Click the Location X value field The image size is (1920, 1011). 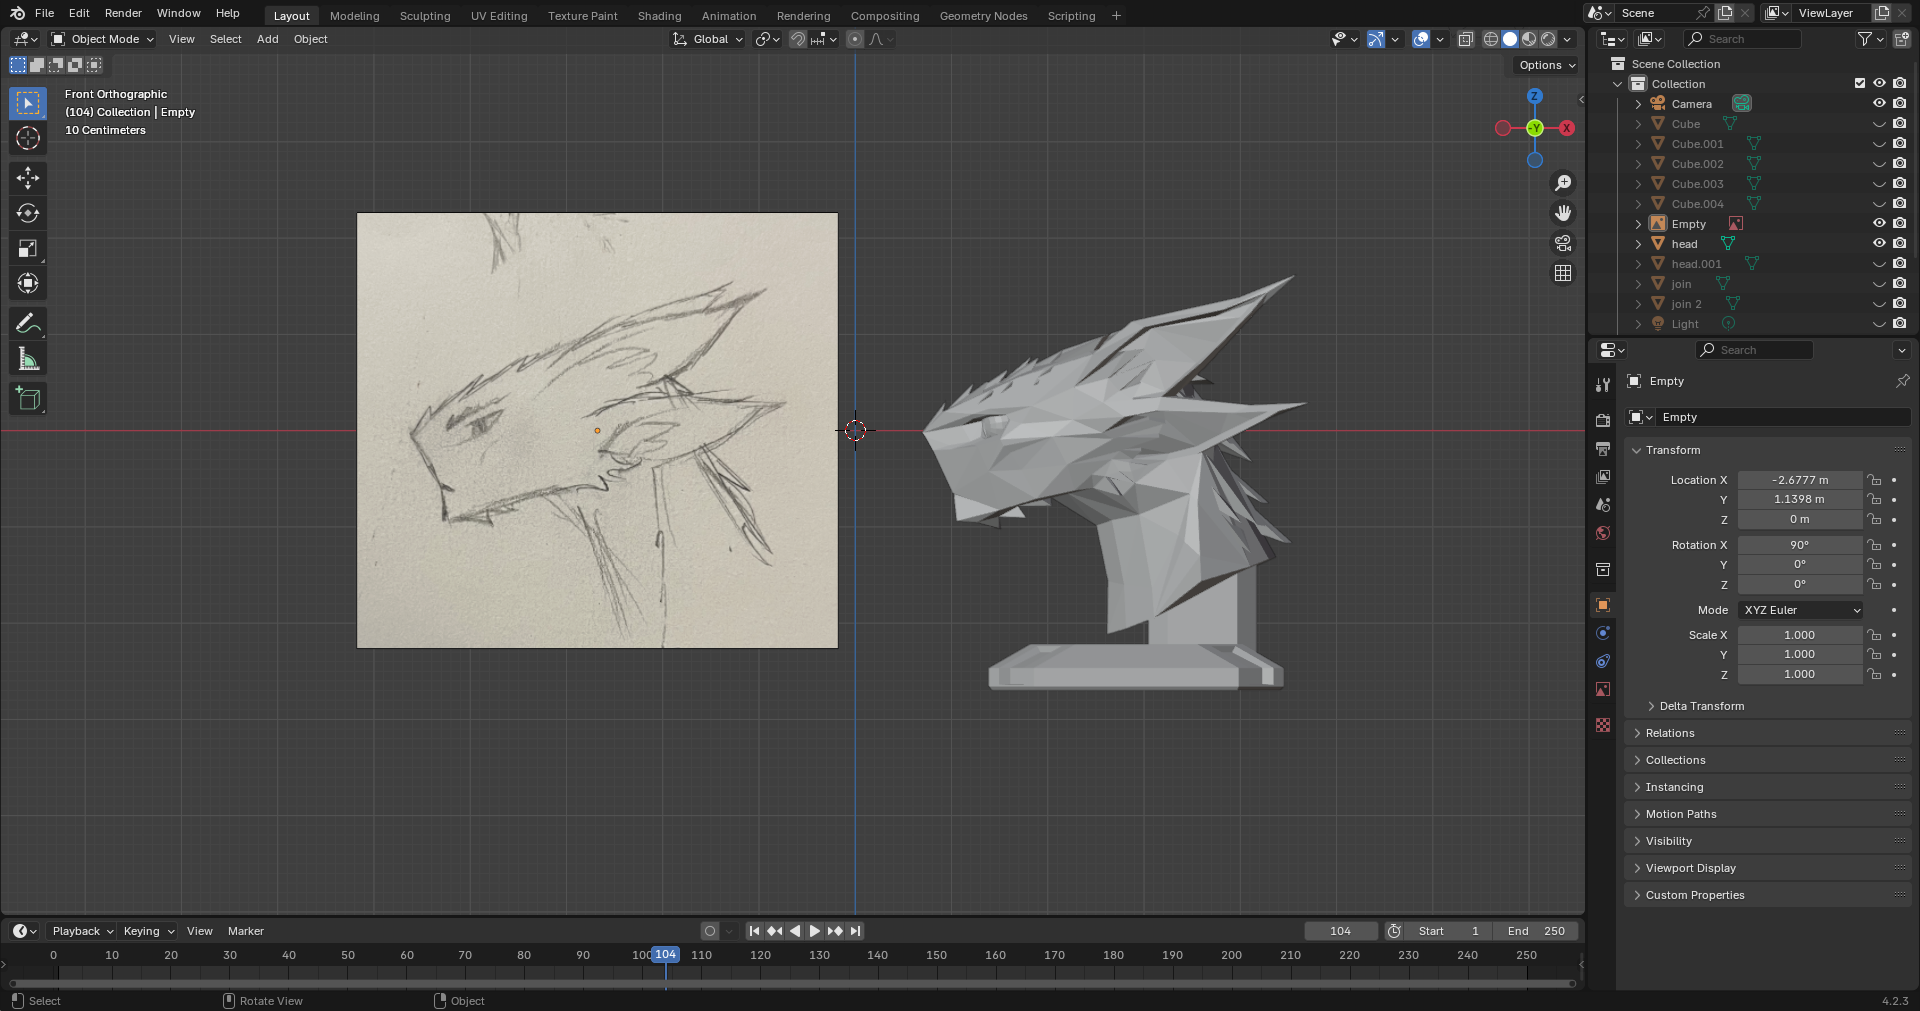pos(1799,480)
